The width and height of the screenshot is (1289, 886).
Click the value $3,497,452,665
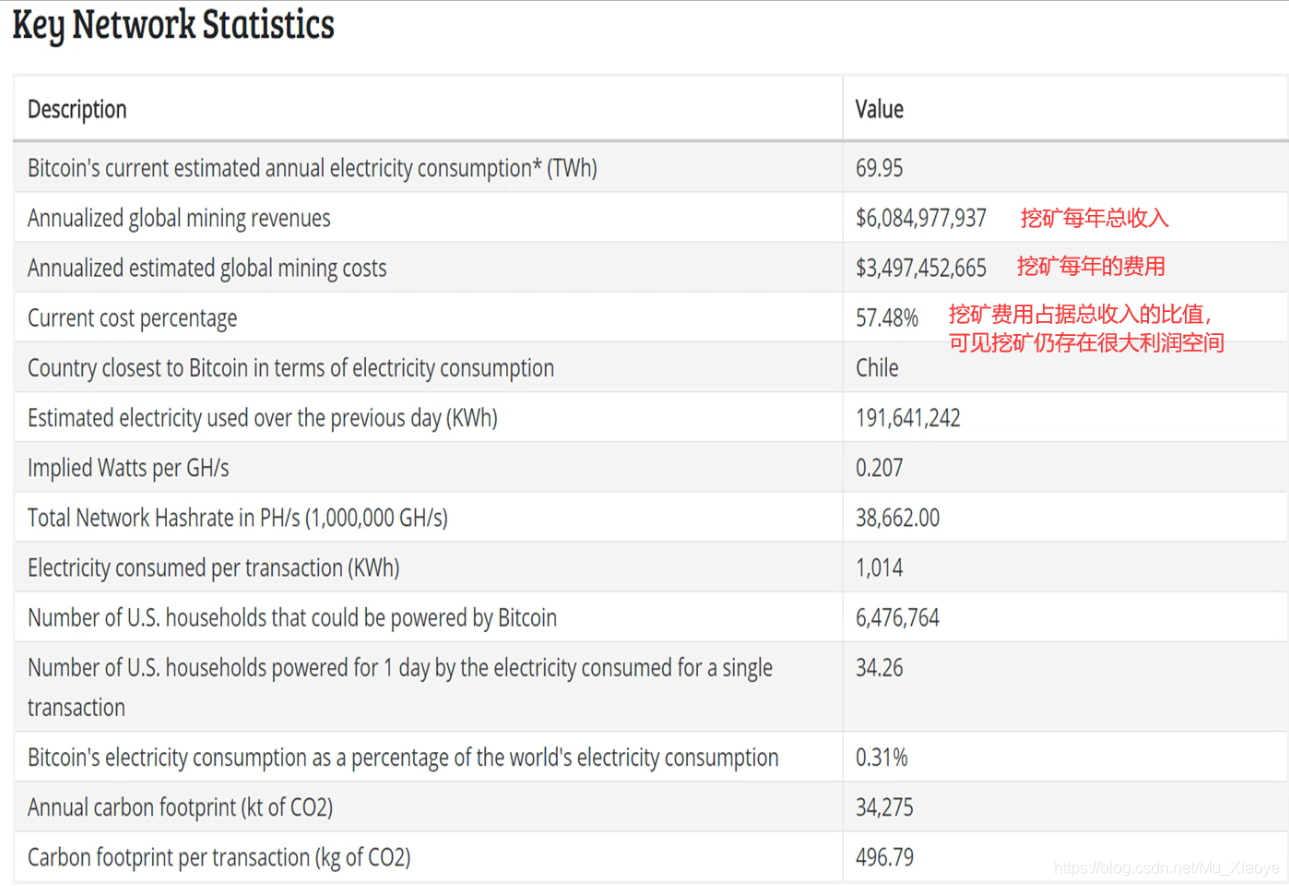tap(921, 268)
